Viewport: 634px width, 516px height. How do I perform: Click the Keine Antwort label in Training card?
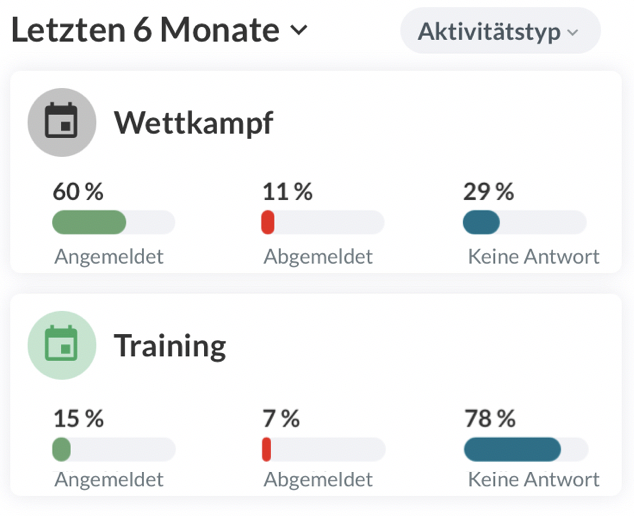tap(533, 480)
